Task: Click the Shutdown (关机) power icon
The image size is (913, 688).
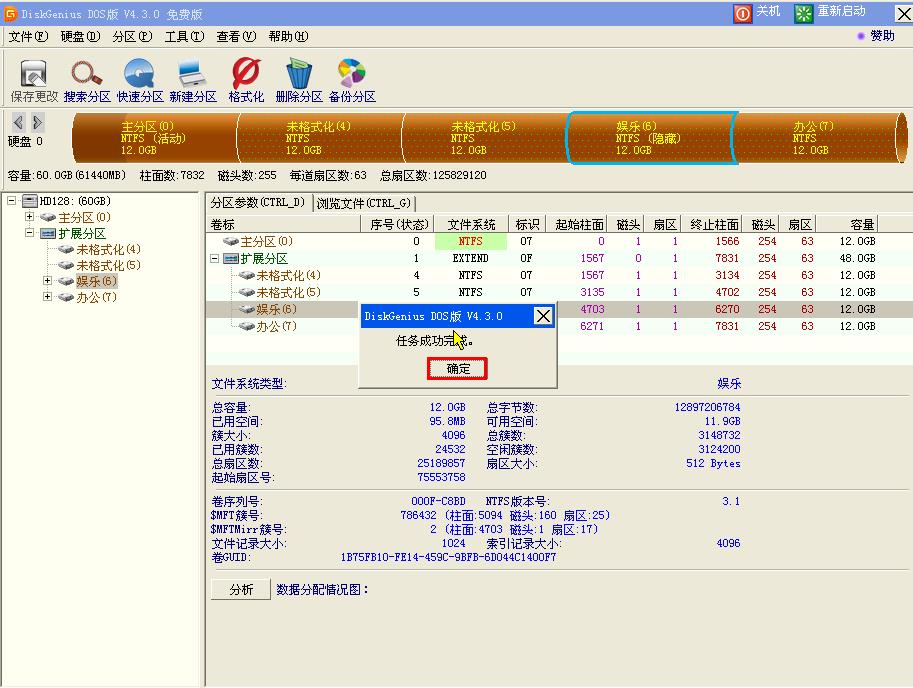Action: point(742,13)
